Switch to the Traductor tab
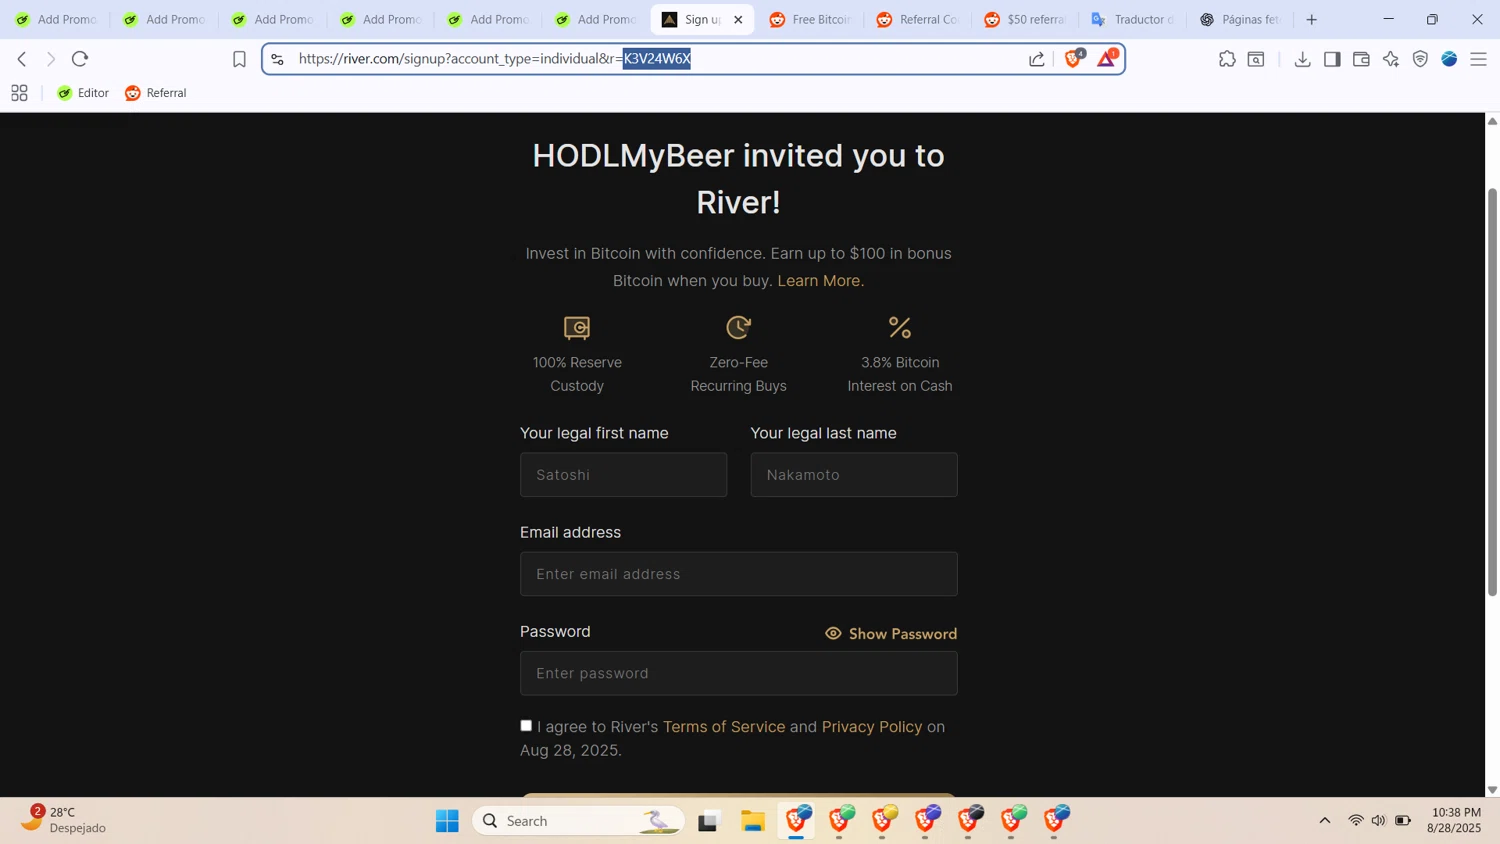Screen dimensions: 1500x844 (1133, 19)
